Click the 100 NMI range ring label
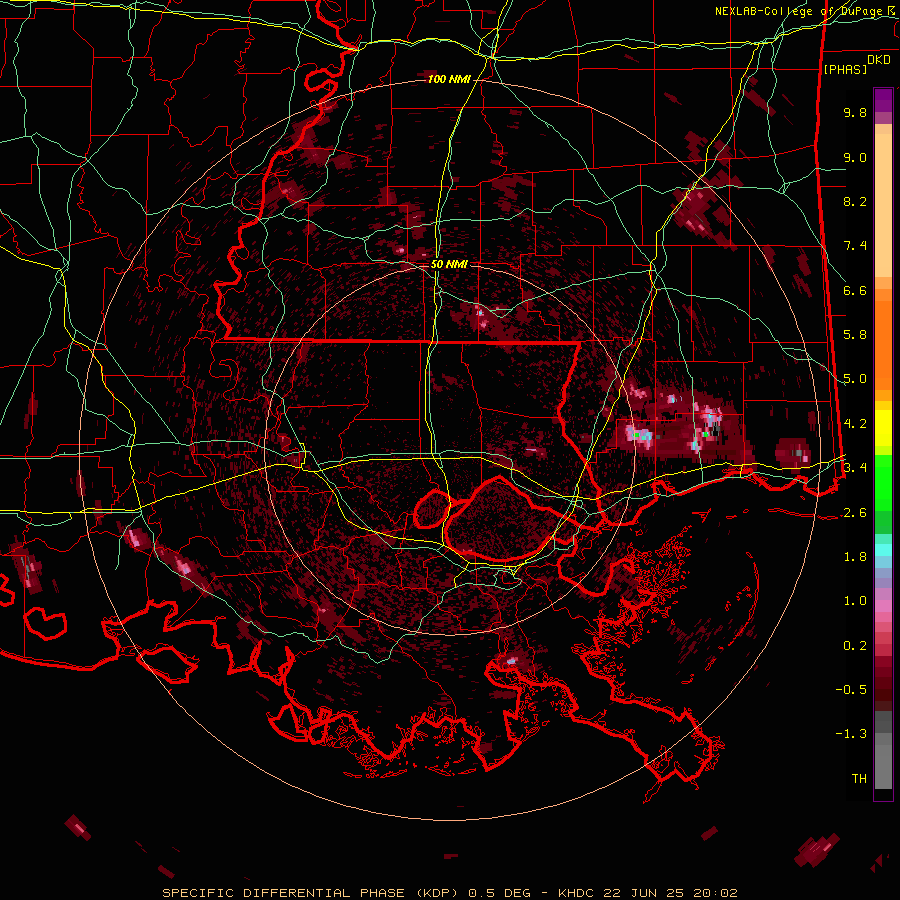900x900 pixels. [449, 79]
